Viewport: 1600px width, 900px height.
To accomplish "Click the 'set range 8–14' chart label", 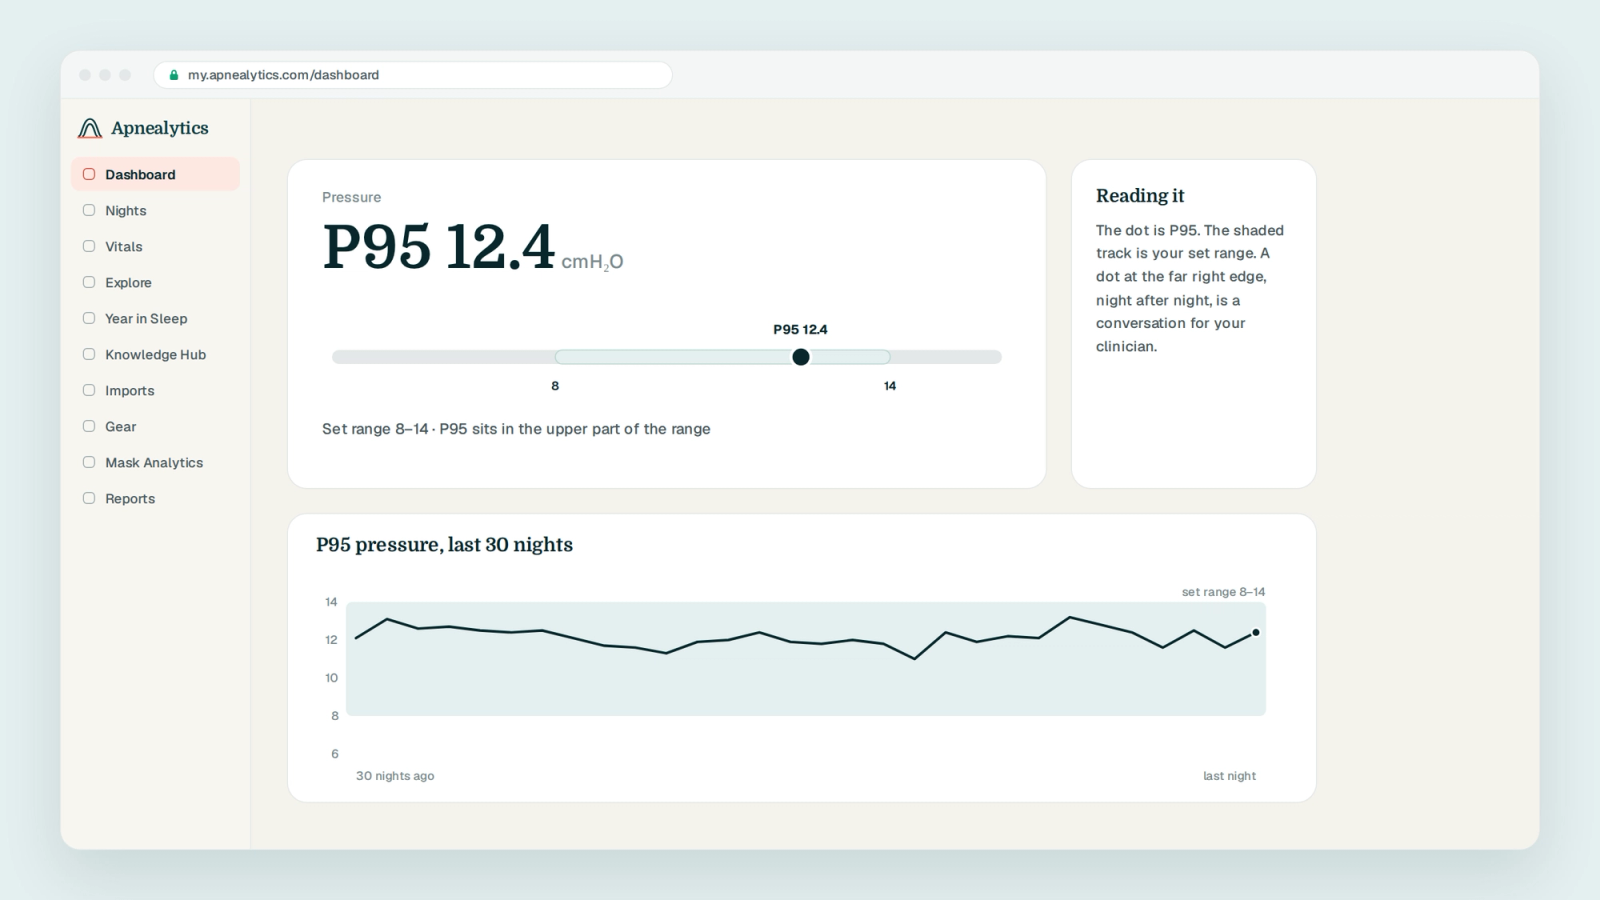I will coord(1223,592).
